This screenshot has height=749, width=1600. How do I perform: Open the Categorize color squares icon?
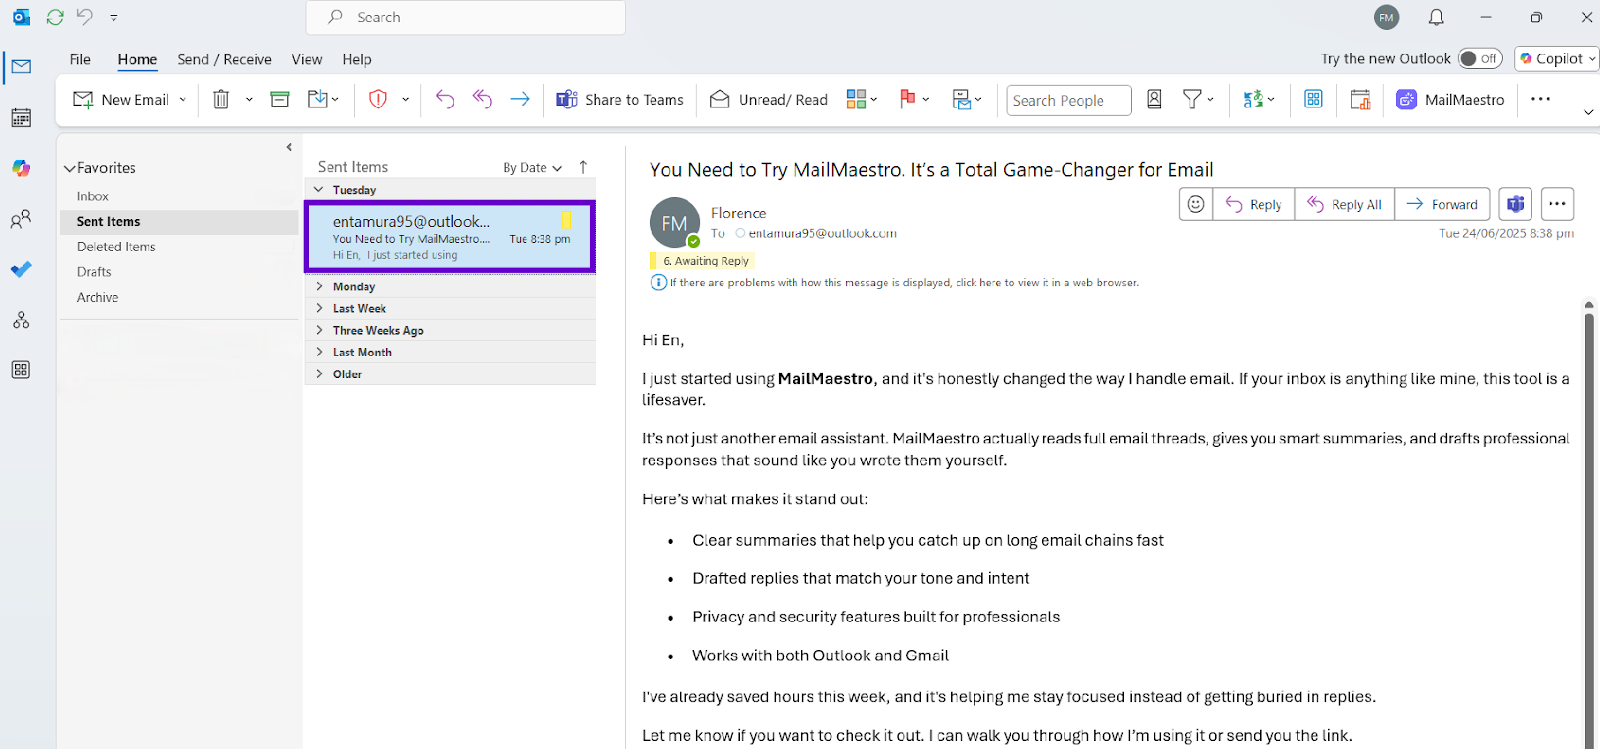[856, 99]
